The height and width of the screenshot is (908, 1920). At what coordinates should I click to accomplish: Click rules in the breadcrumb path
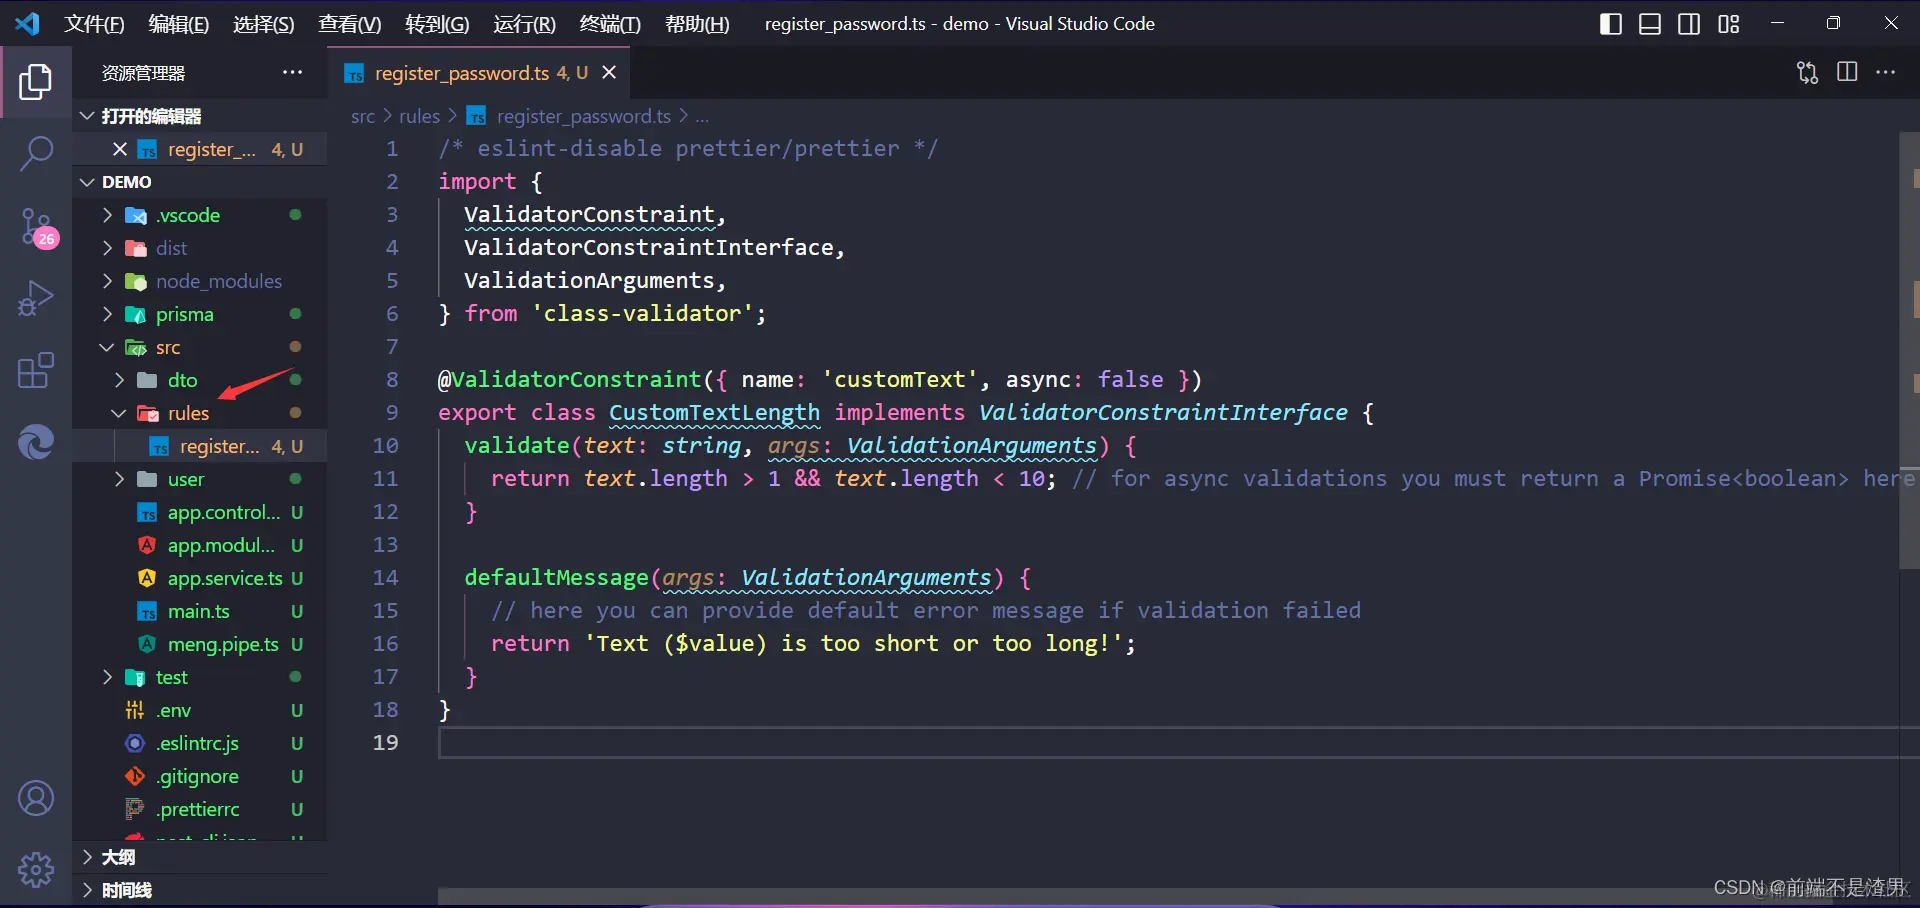419,116
